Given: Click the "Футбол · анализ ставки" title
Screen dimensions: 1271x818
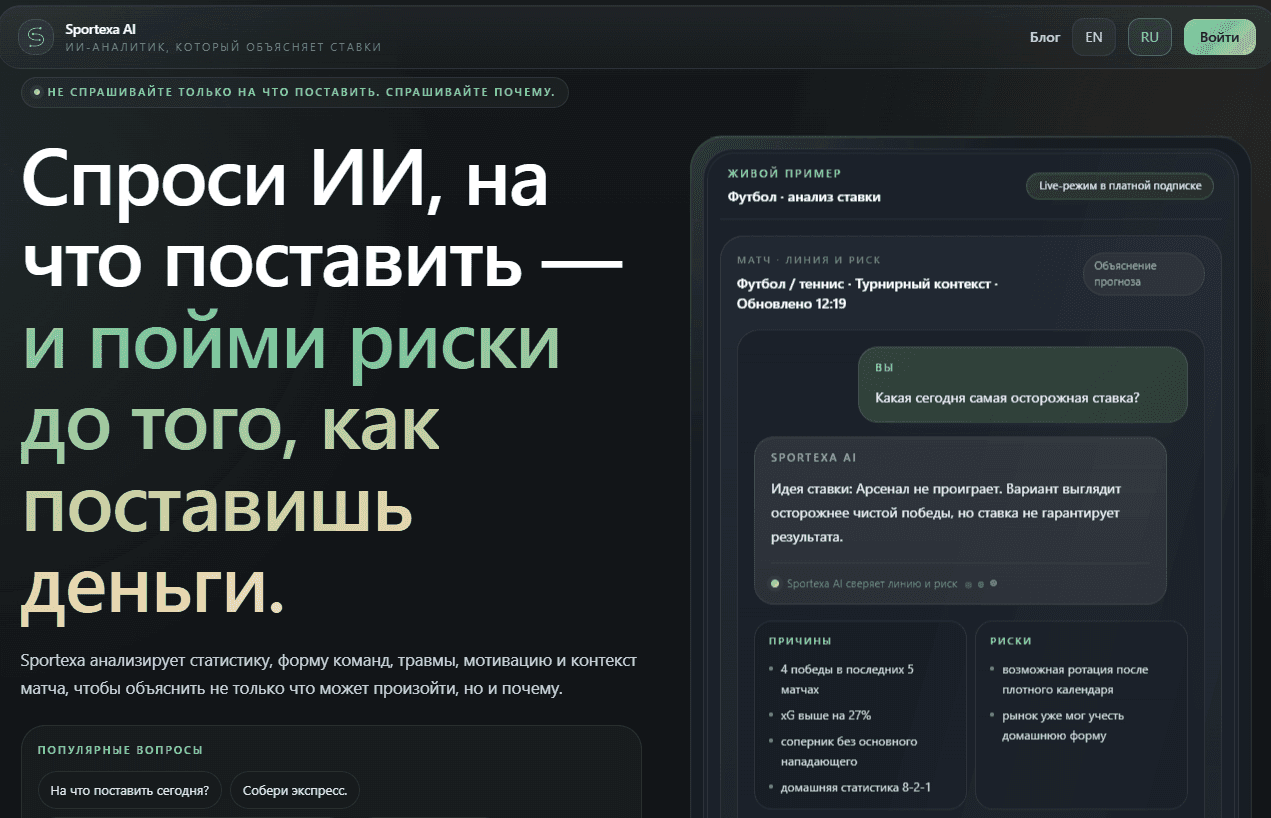Looking at the screenshot, I should 804,197.
